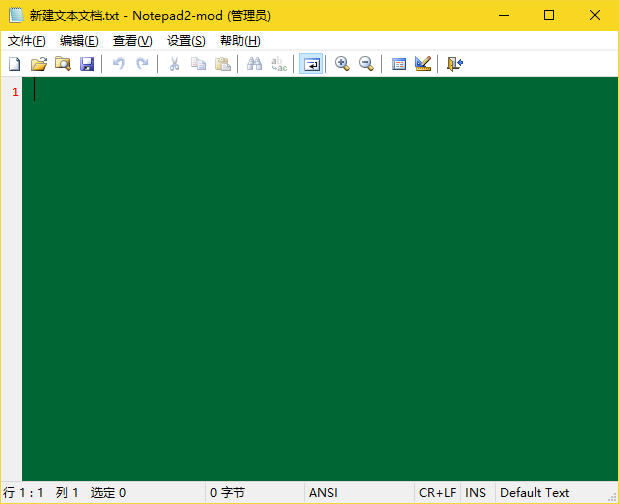Zoom out with the minus magnifier
The image size is (619, 504).
coord(366,64)
